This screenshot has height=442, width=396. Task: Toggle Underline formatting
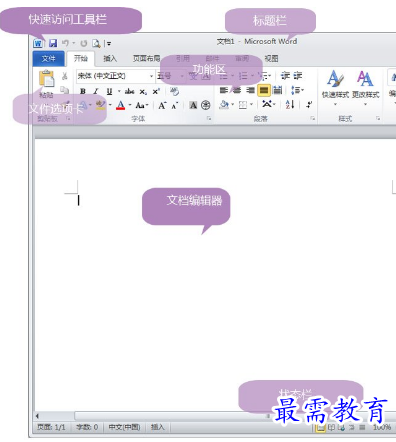(x=109, y=91)
